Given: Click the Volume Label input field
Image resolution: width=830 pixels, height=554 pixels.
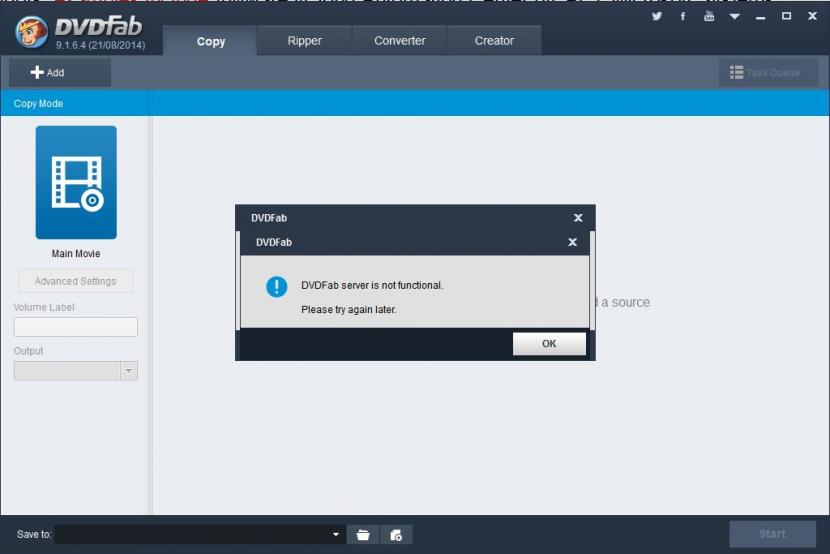Looking at the screenshot, I should (x=76, y=327).
